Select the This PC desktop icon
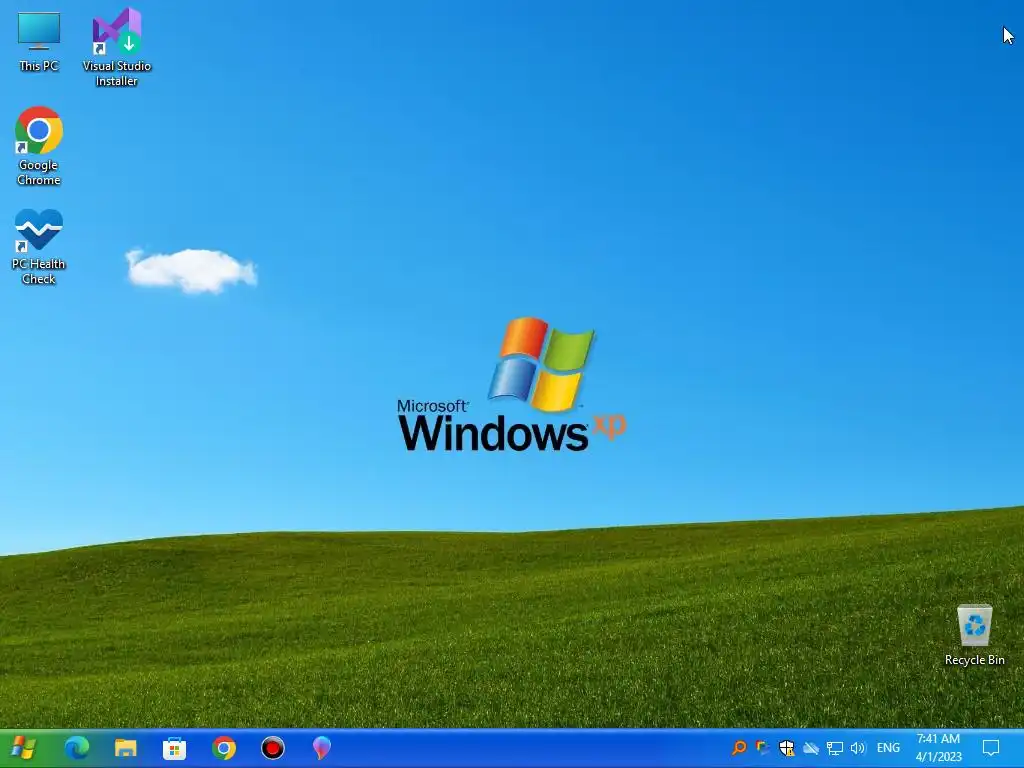The width and height of the screenshot is (1024, 768). pyautogui.click(x=39, y=41)
